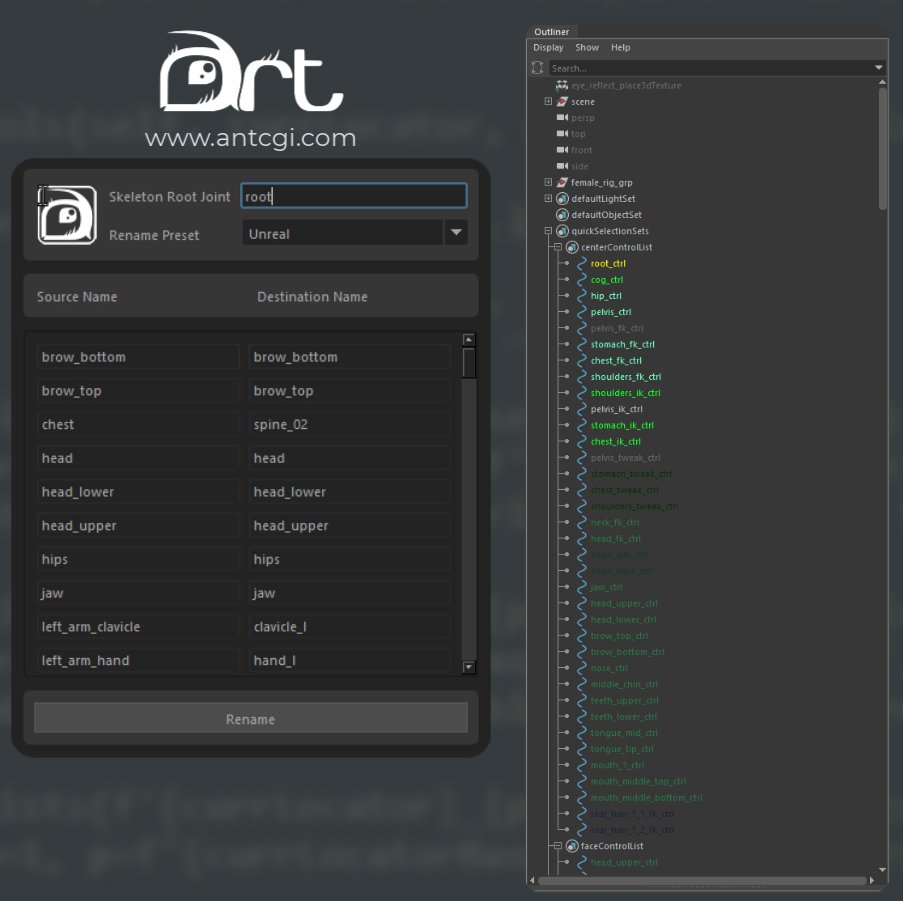Viewport: 903px width, 901px height.
Task: Click the Outliner scroll right arrow
Action: click(872, 880)
